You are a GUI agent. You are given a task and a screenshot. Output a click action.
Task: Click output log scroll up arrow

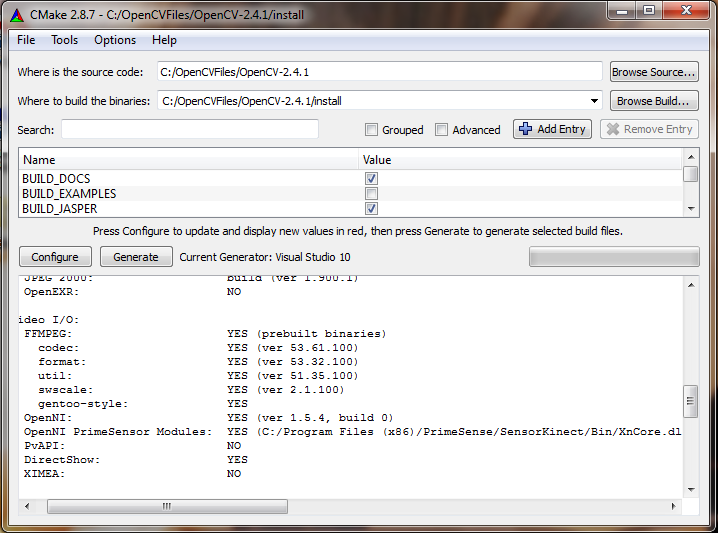point(691,285)
